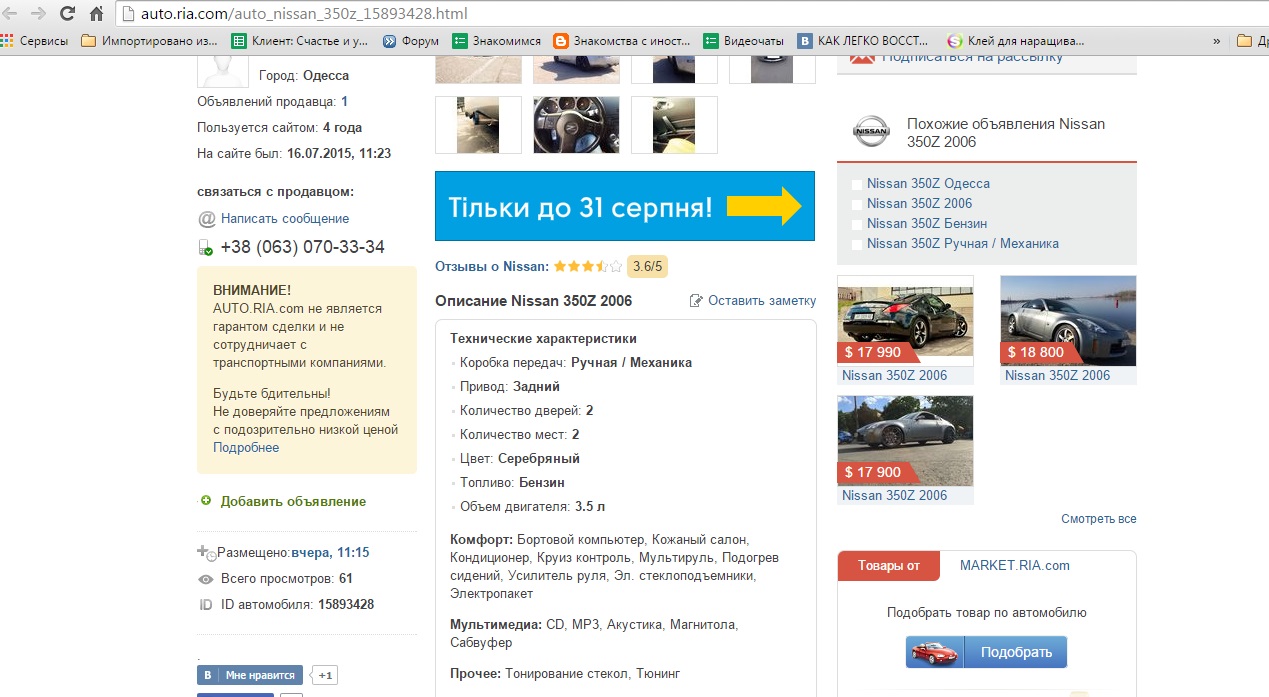Open the $ 17 900 Nissan 350Z photo

[x=905, y=440]
